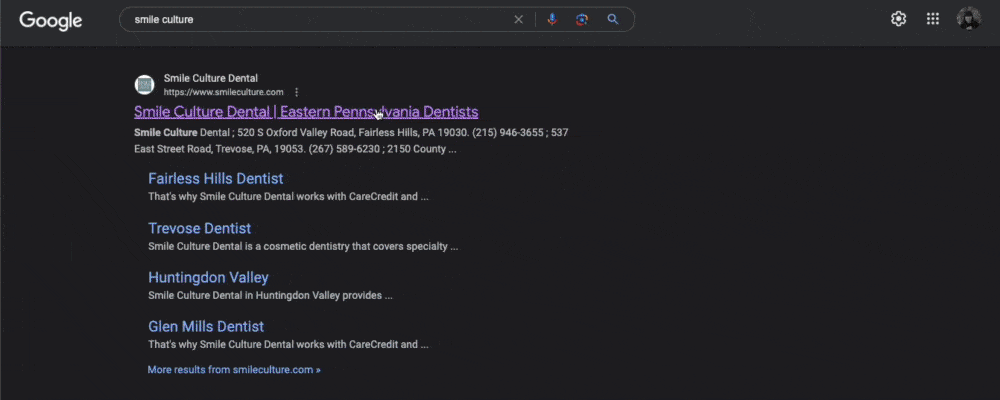This screenshot has height=400, width=1000.
Task: Open 'Smile Culture Dental | Eastern Pennsylvania Dentists' result
Action: coord(306,112)
